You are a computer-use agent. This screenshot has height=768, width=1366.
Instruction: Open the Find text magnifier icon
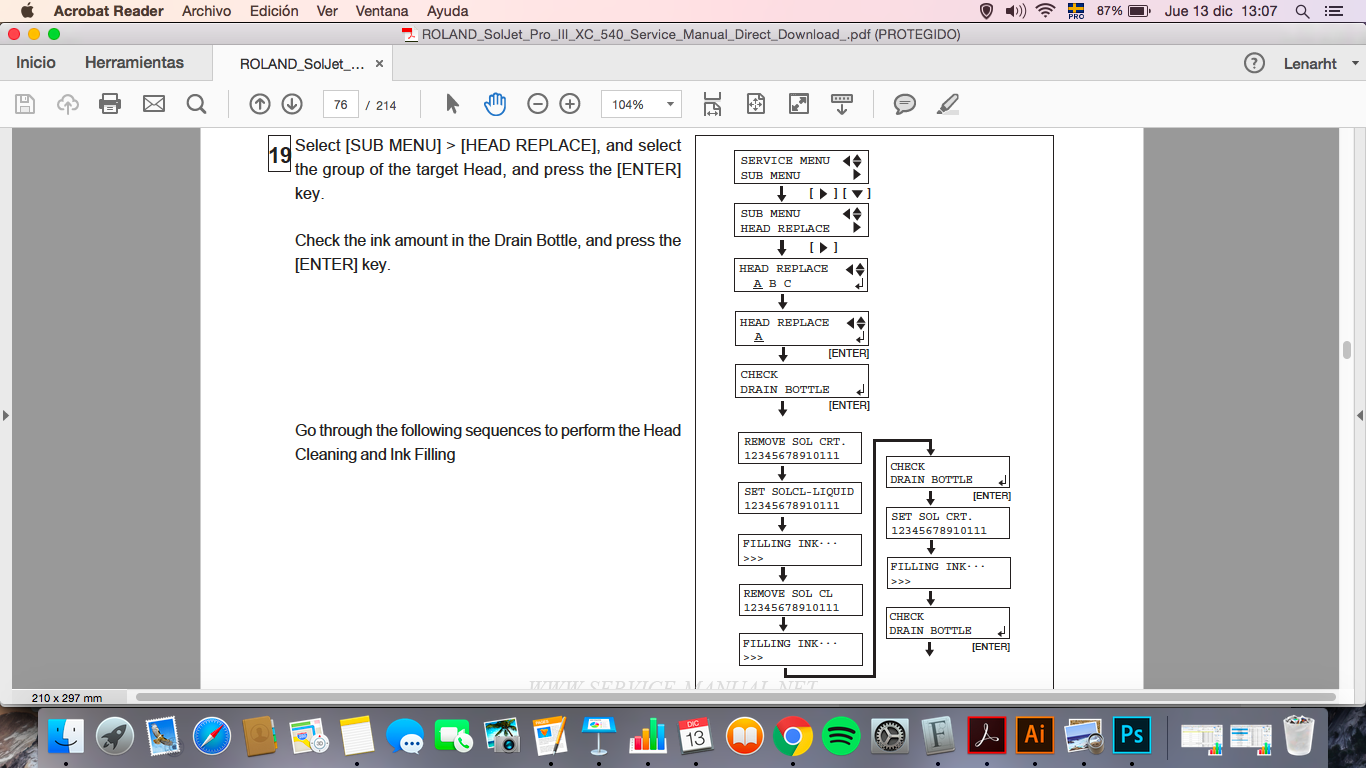click(x=196, y=104)
